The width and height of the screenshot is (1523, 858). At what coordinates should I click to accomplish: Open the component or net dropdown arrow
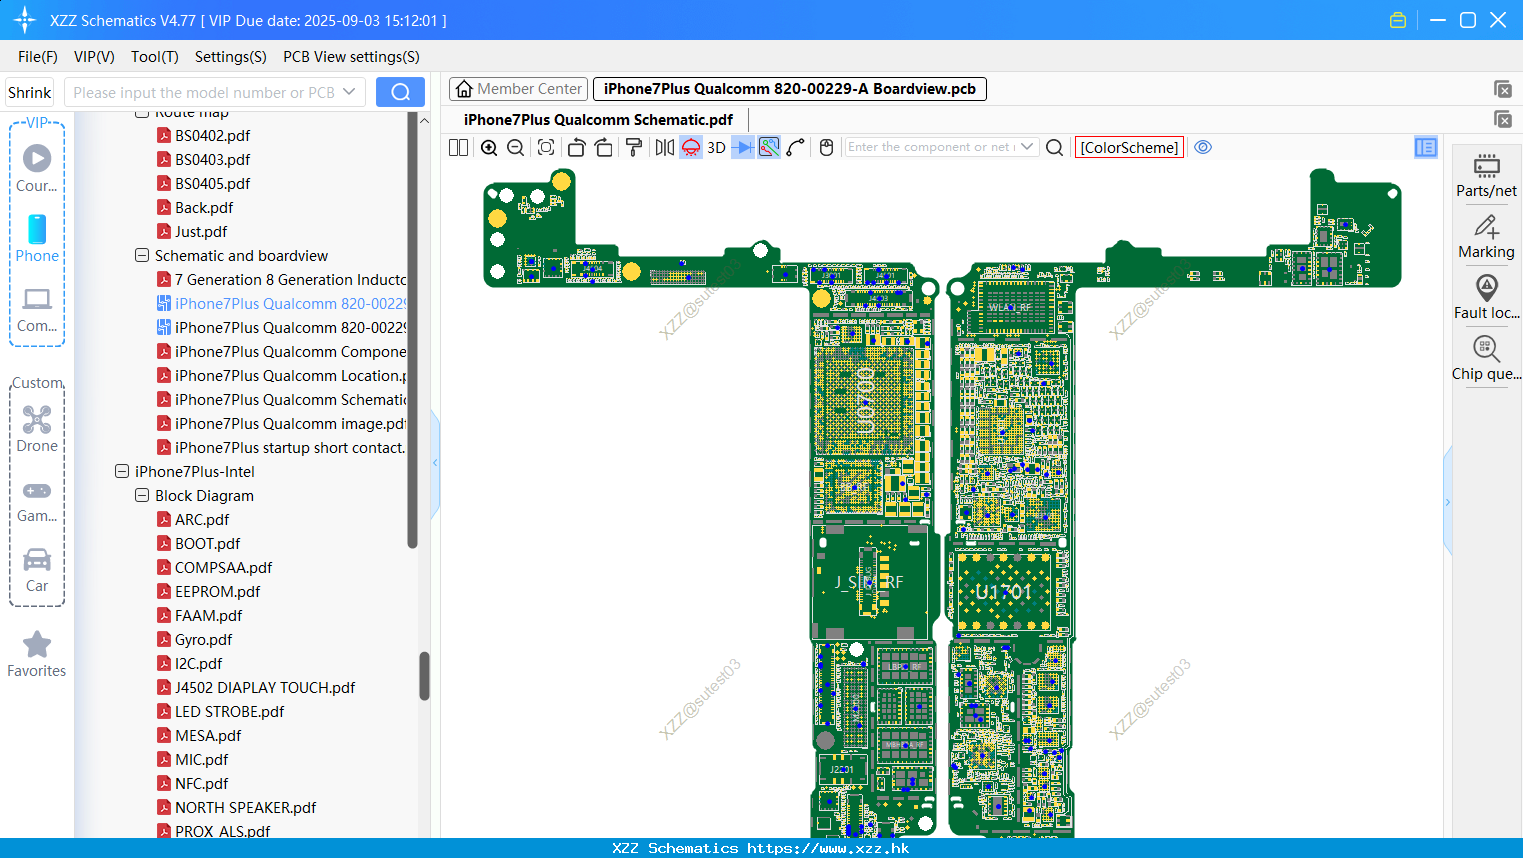click(x=1027, y=147)
